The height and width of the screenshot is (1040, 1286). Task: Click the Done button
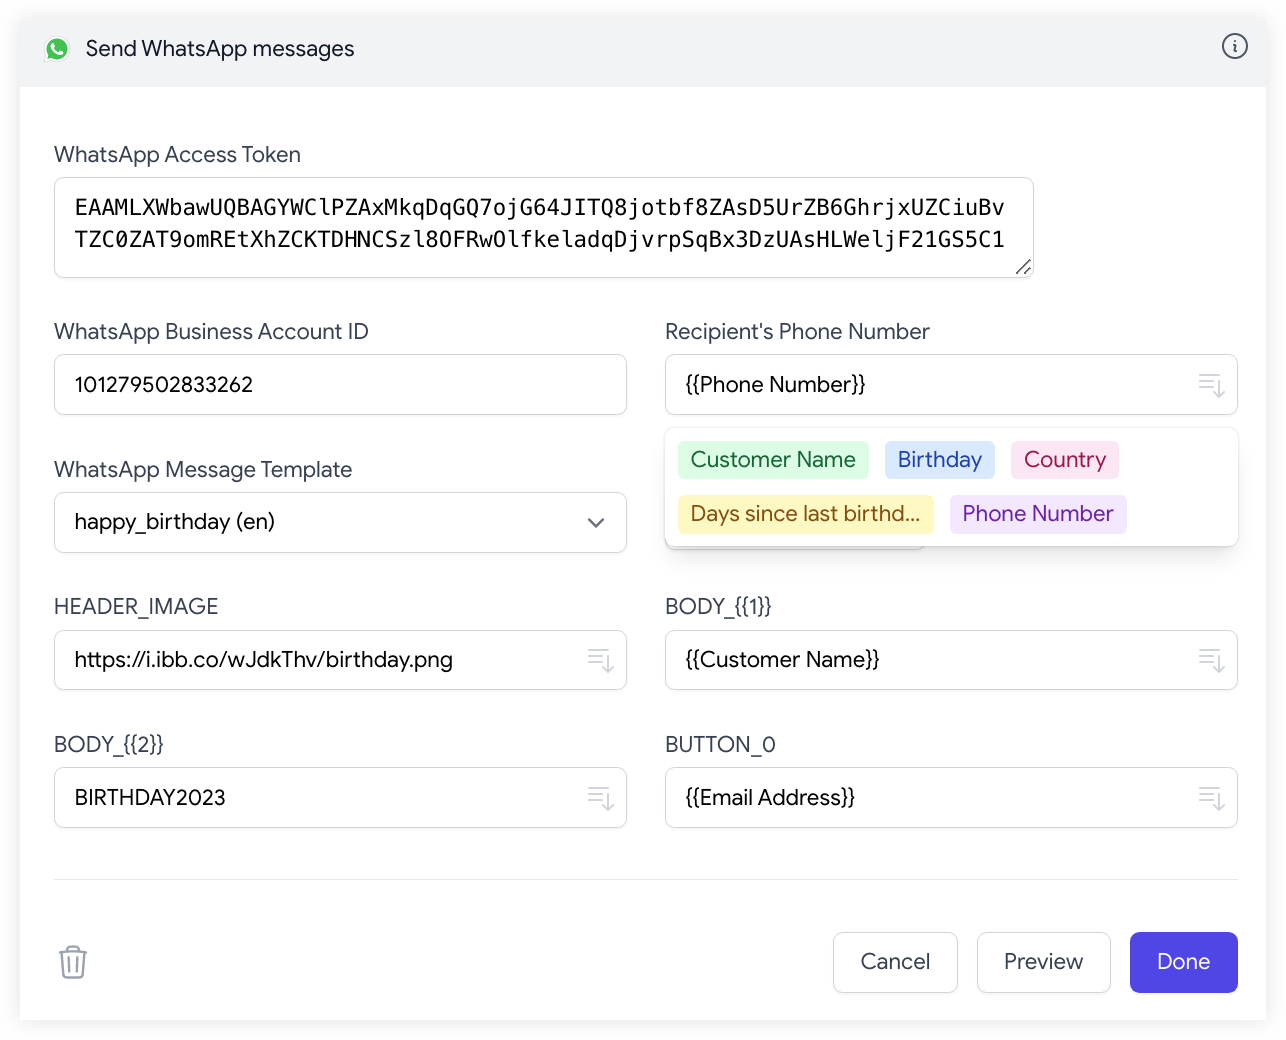[x=1184, y=962]
